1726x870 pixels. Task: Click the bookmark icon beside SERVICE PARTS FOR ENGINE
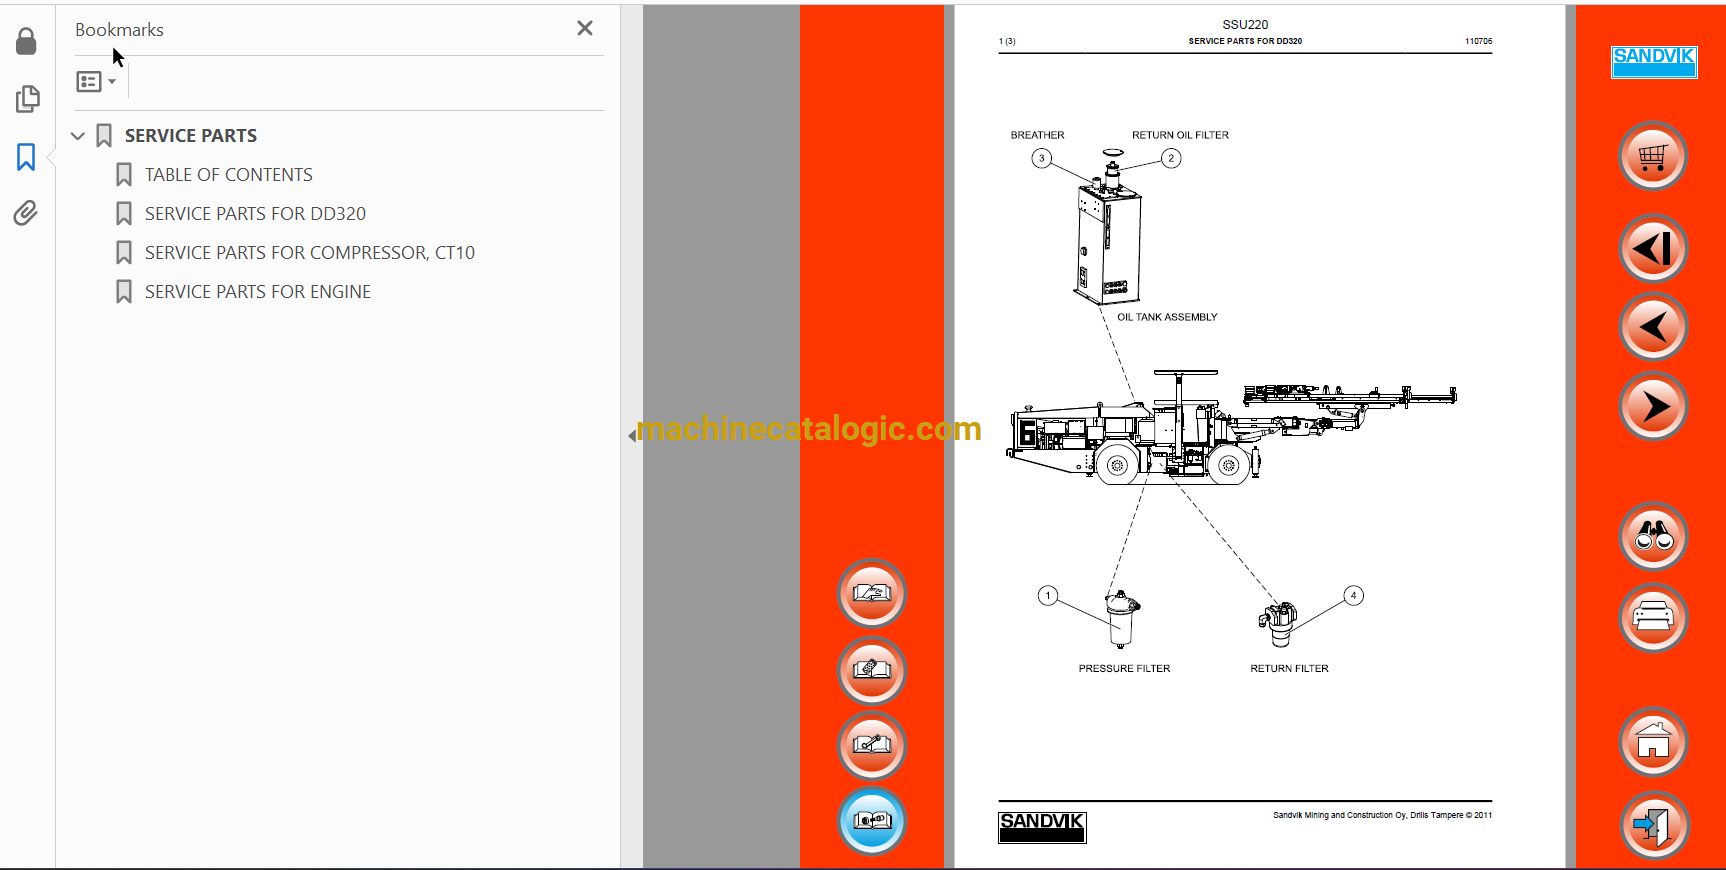point(124,292)
